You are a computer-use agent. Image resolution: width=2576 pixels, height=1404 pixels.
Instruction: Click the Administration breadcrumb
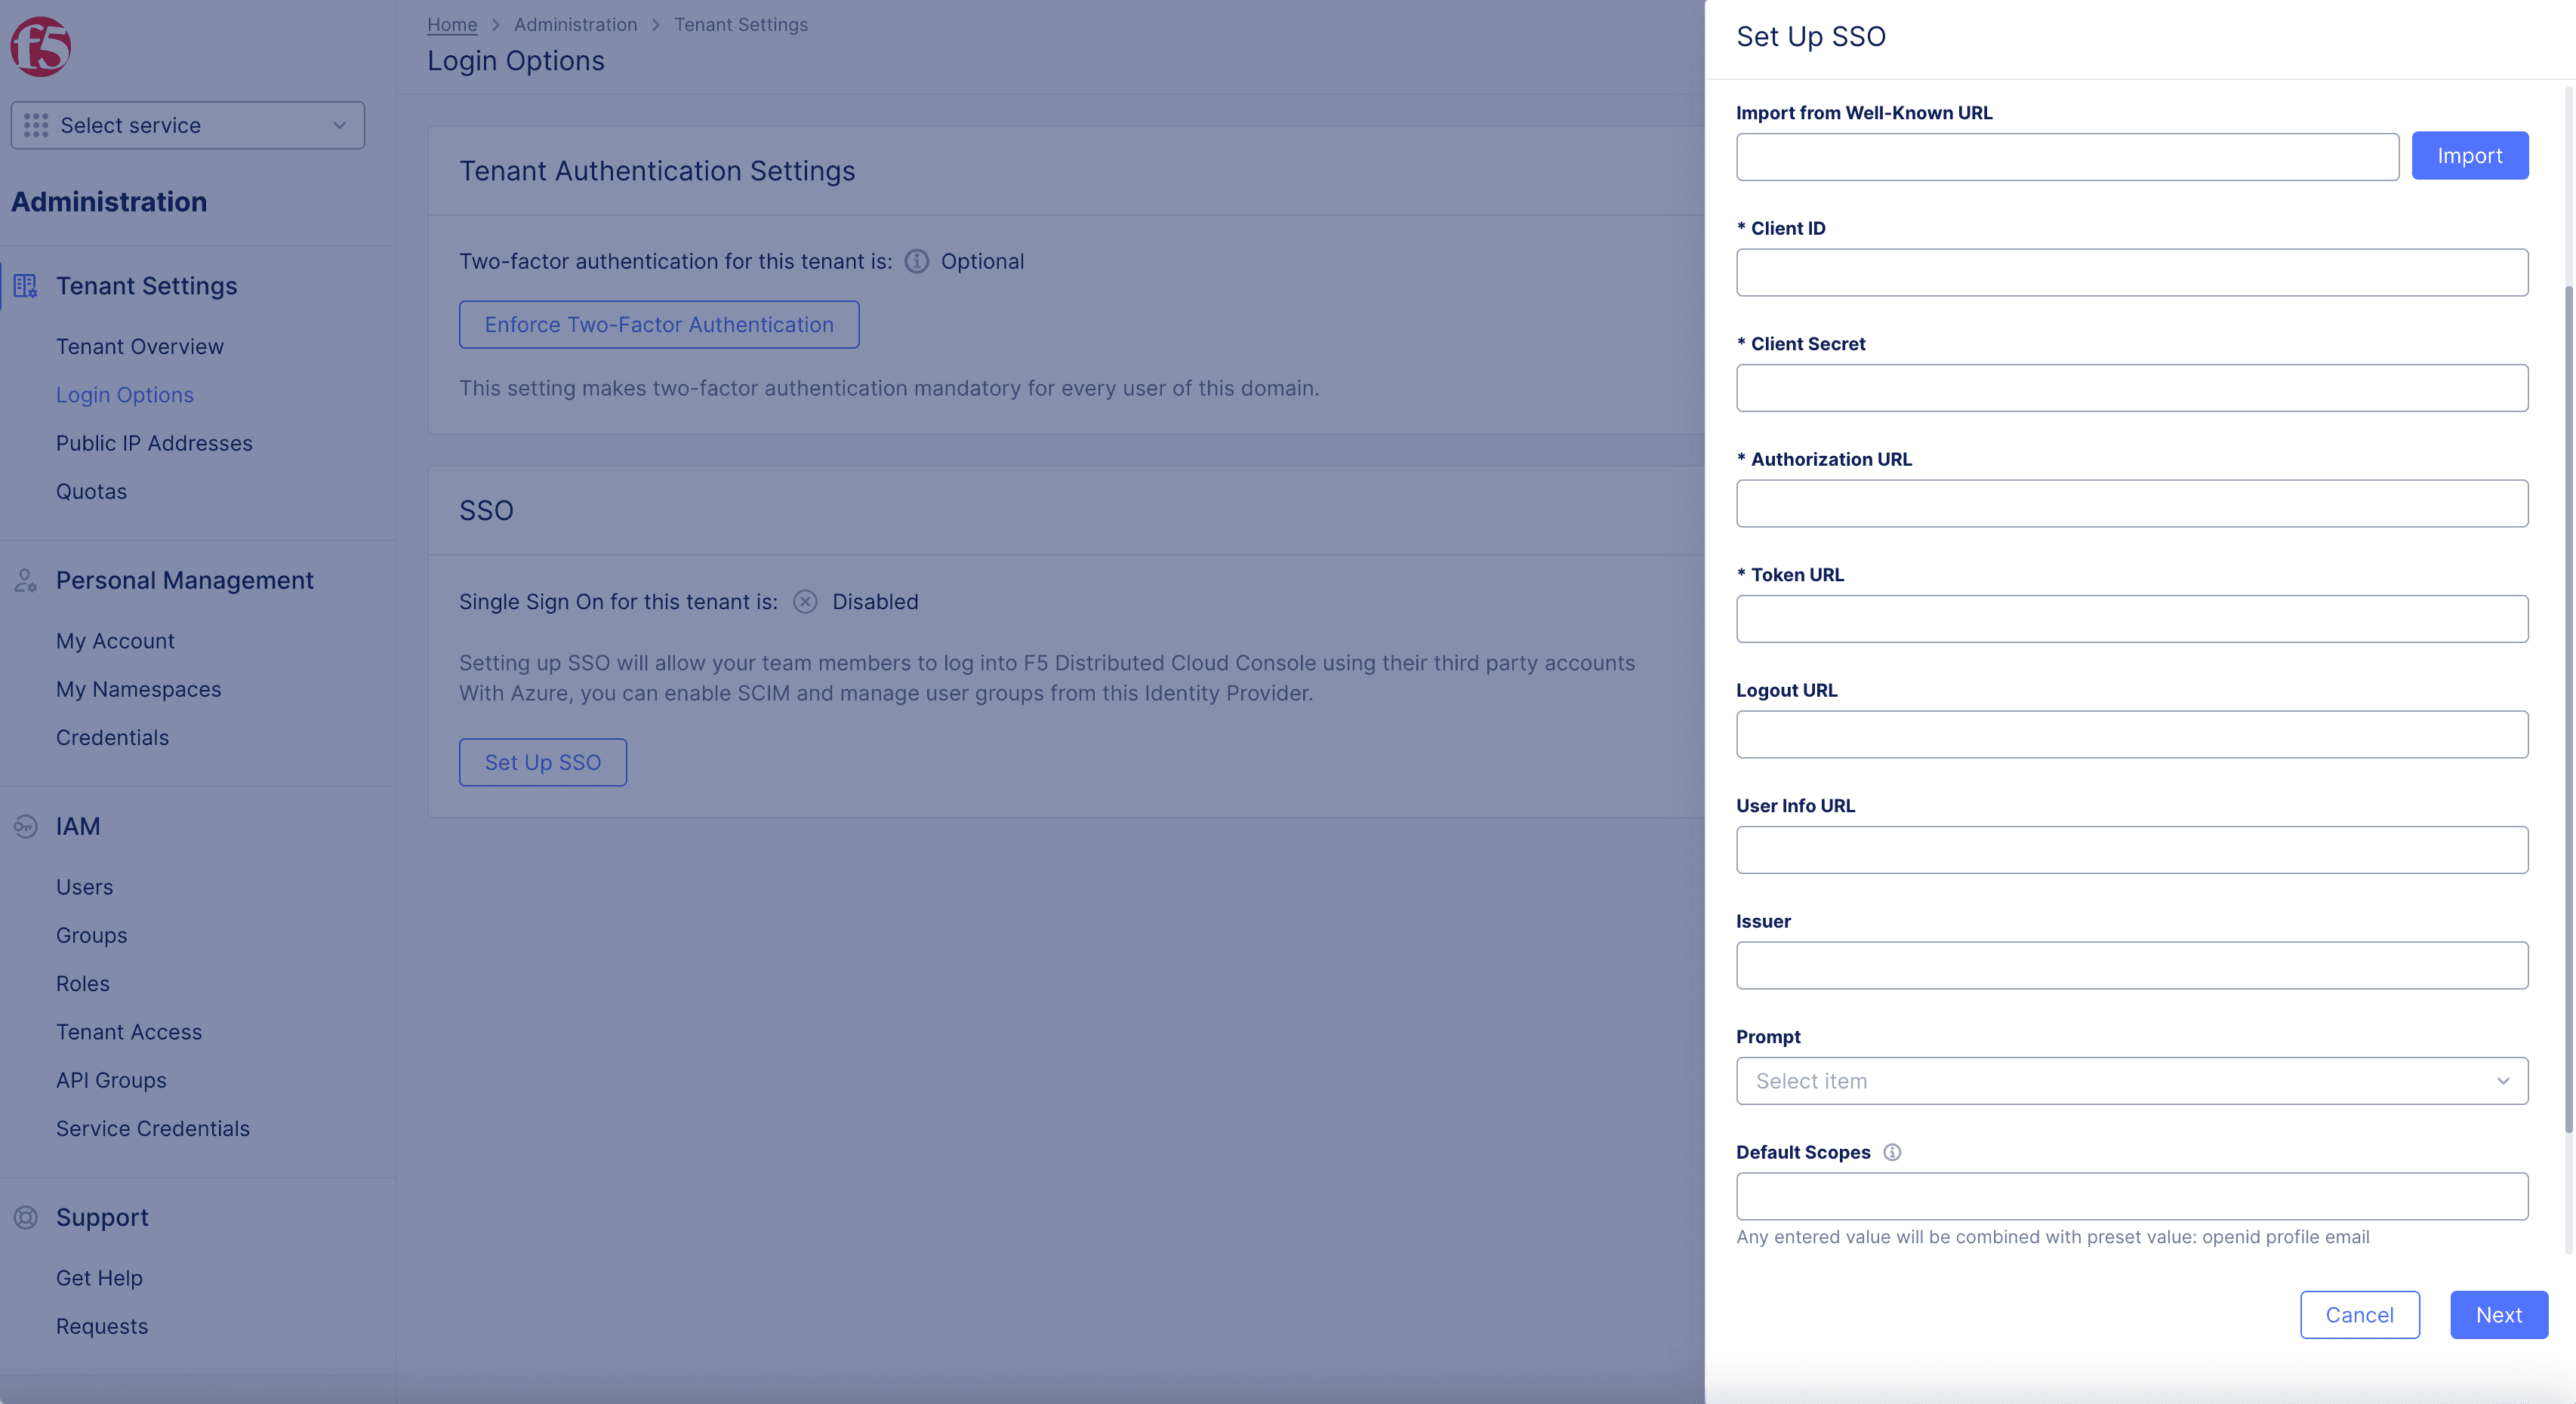click(575, 24)
